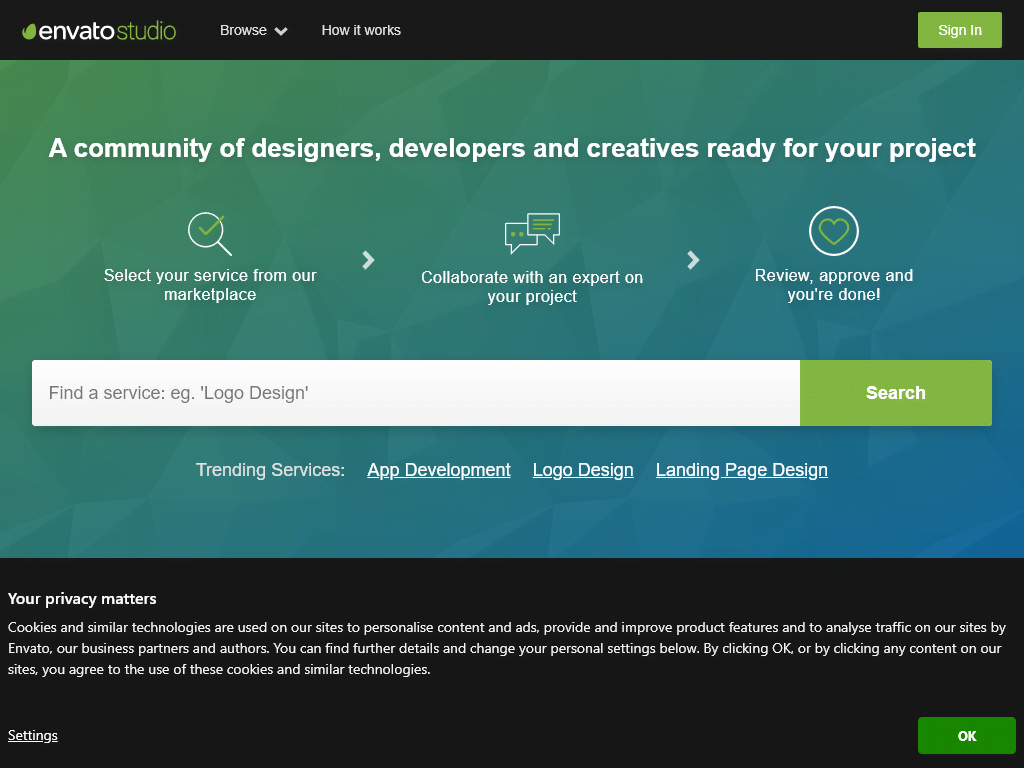Open the Logo Design trending link

pos(583,469)
